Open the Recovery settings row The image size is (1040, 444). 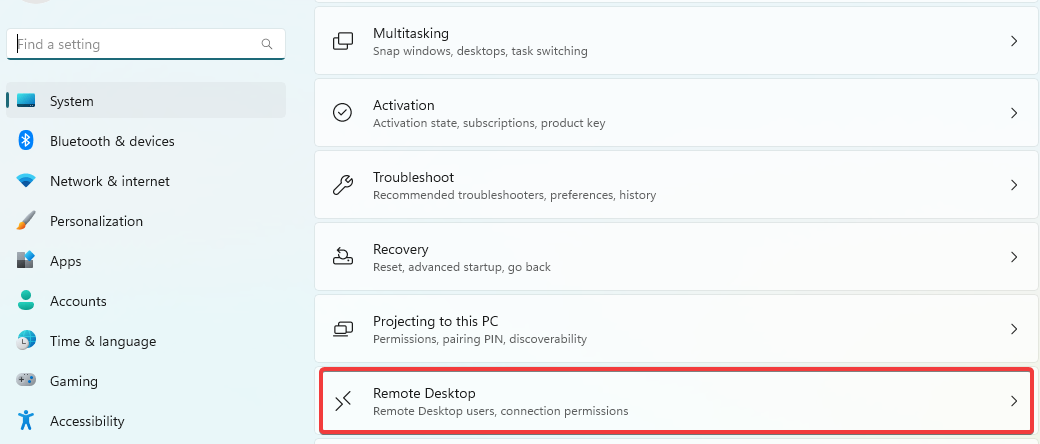(677, 257)
